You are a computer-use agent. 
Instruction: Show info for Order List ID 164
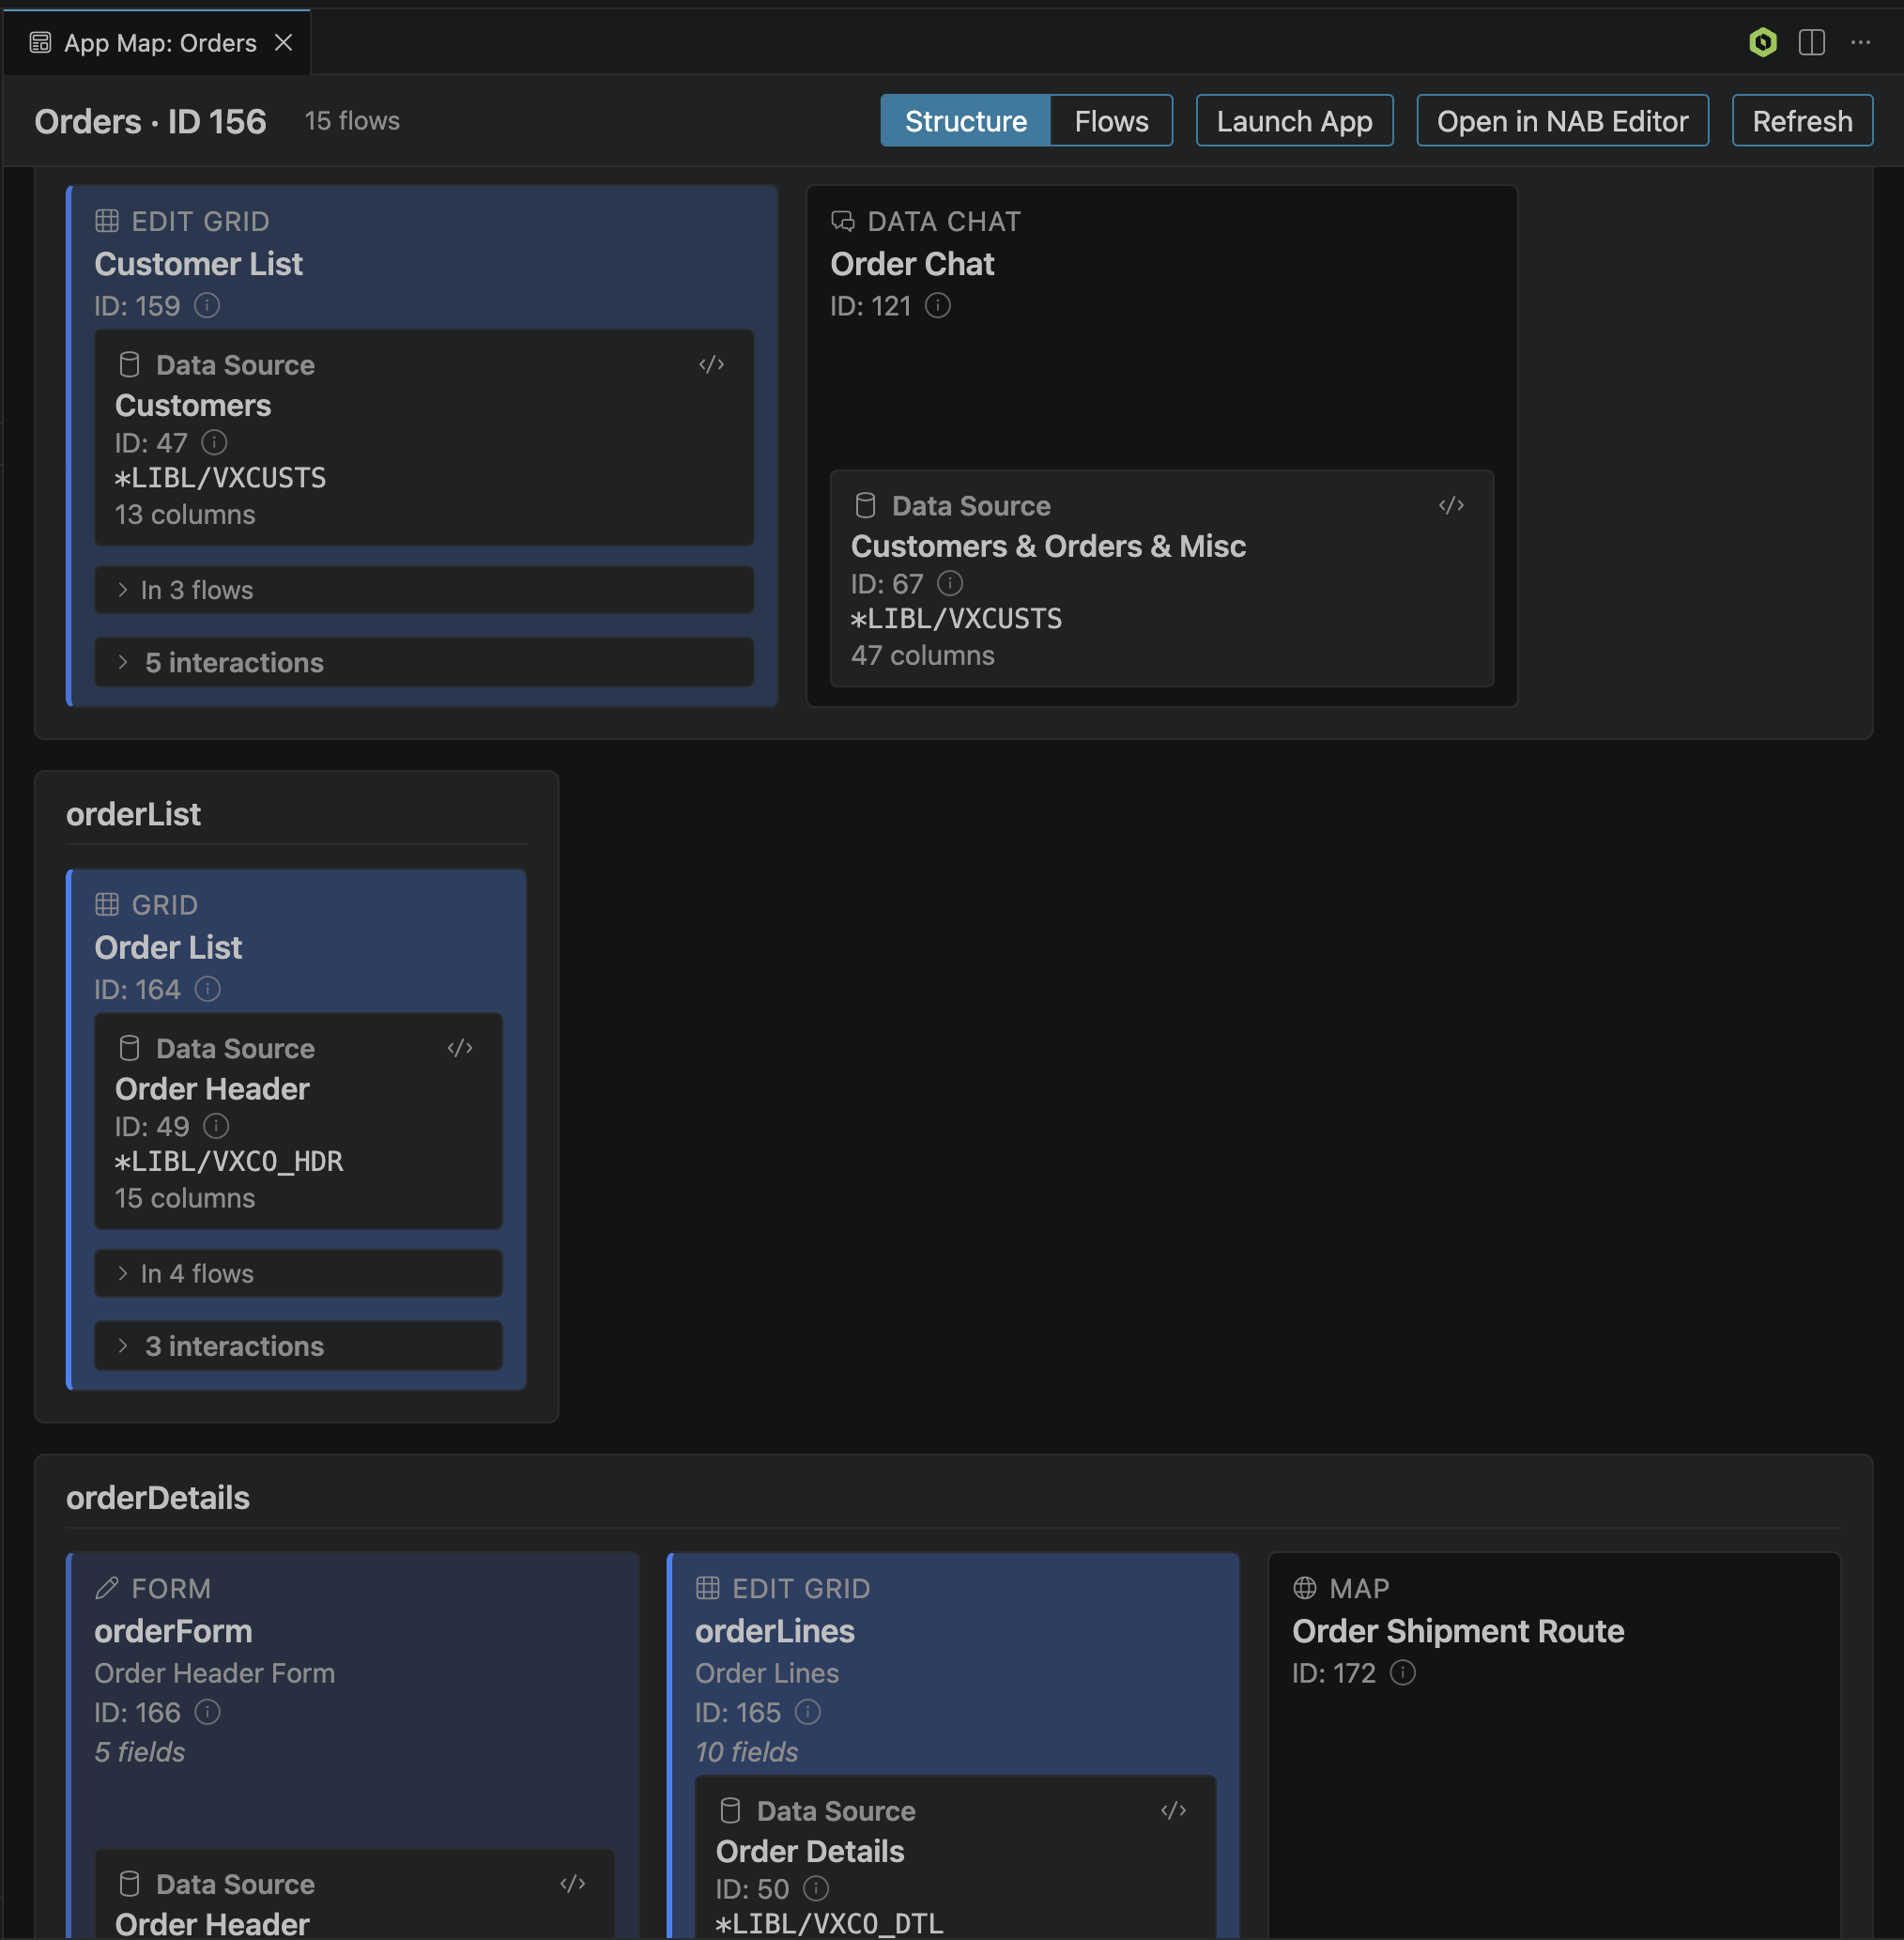(x=207, y=989)
